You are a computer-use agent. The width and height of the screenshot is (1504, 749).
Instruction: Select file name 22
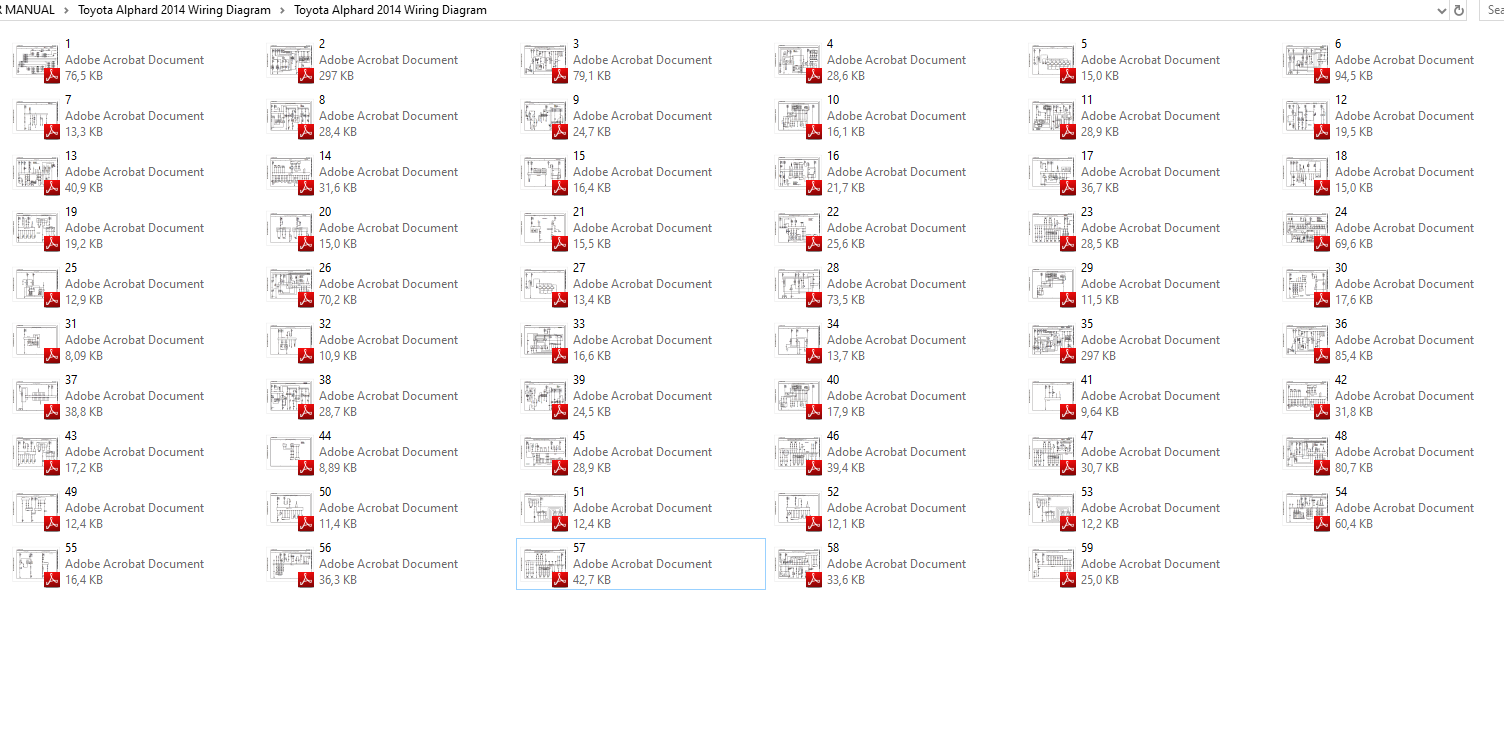833,212
